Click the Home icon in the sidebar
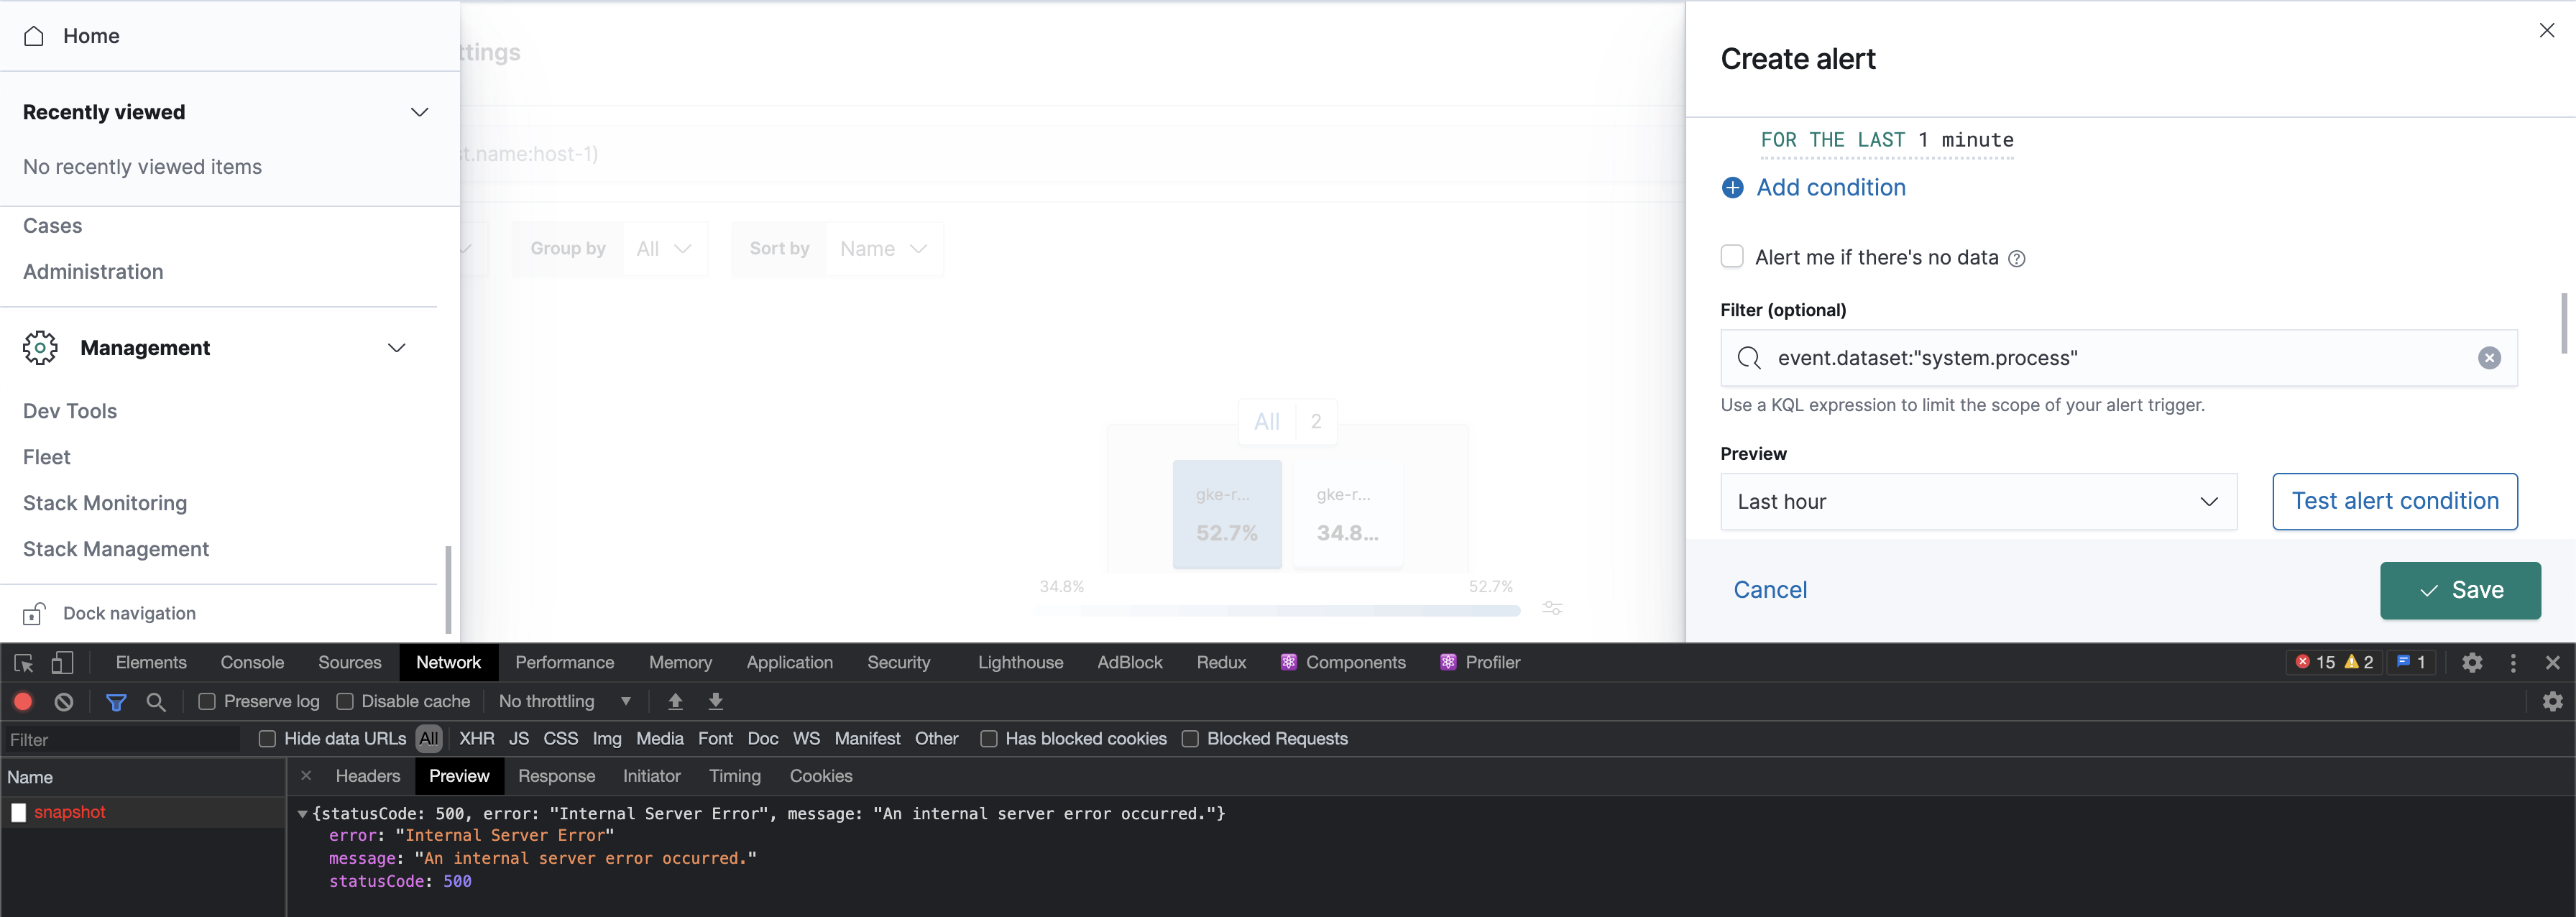The image size is (2576, 917). (33, 36)
